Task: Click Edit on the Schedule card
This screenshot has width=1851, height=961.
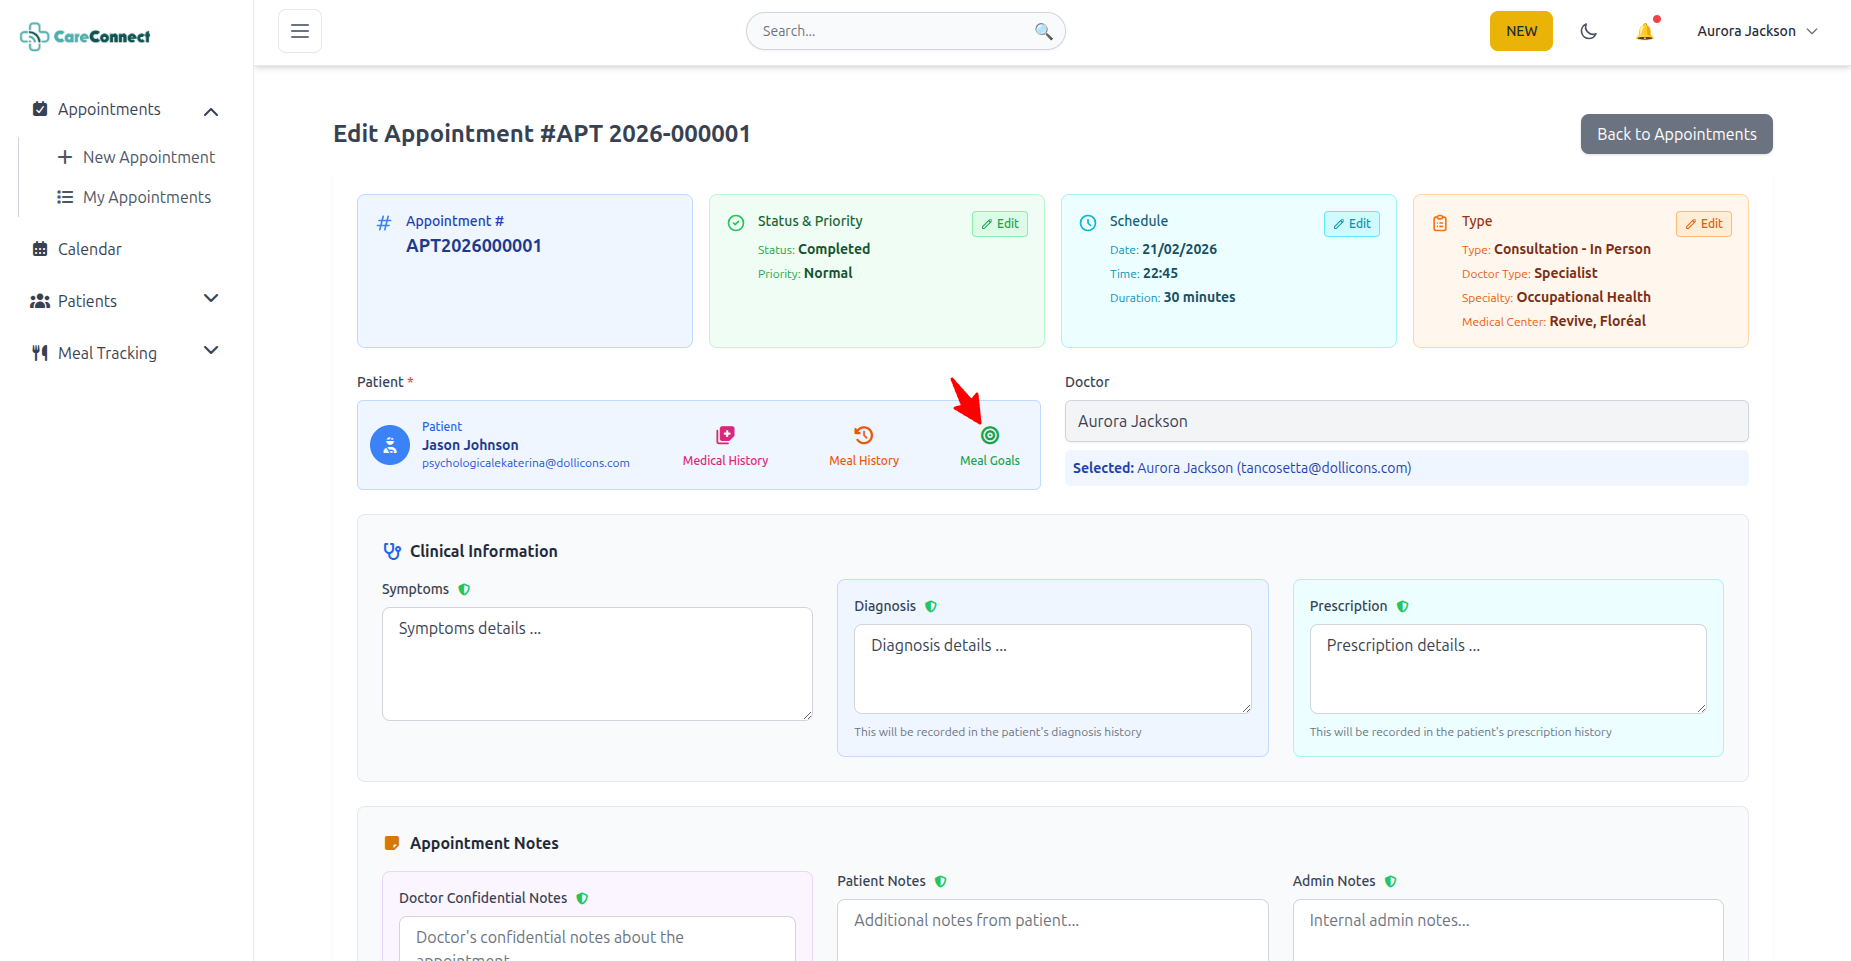Action: click(x=1351, y=224)
